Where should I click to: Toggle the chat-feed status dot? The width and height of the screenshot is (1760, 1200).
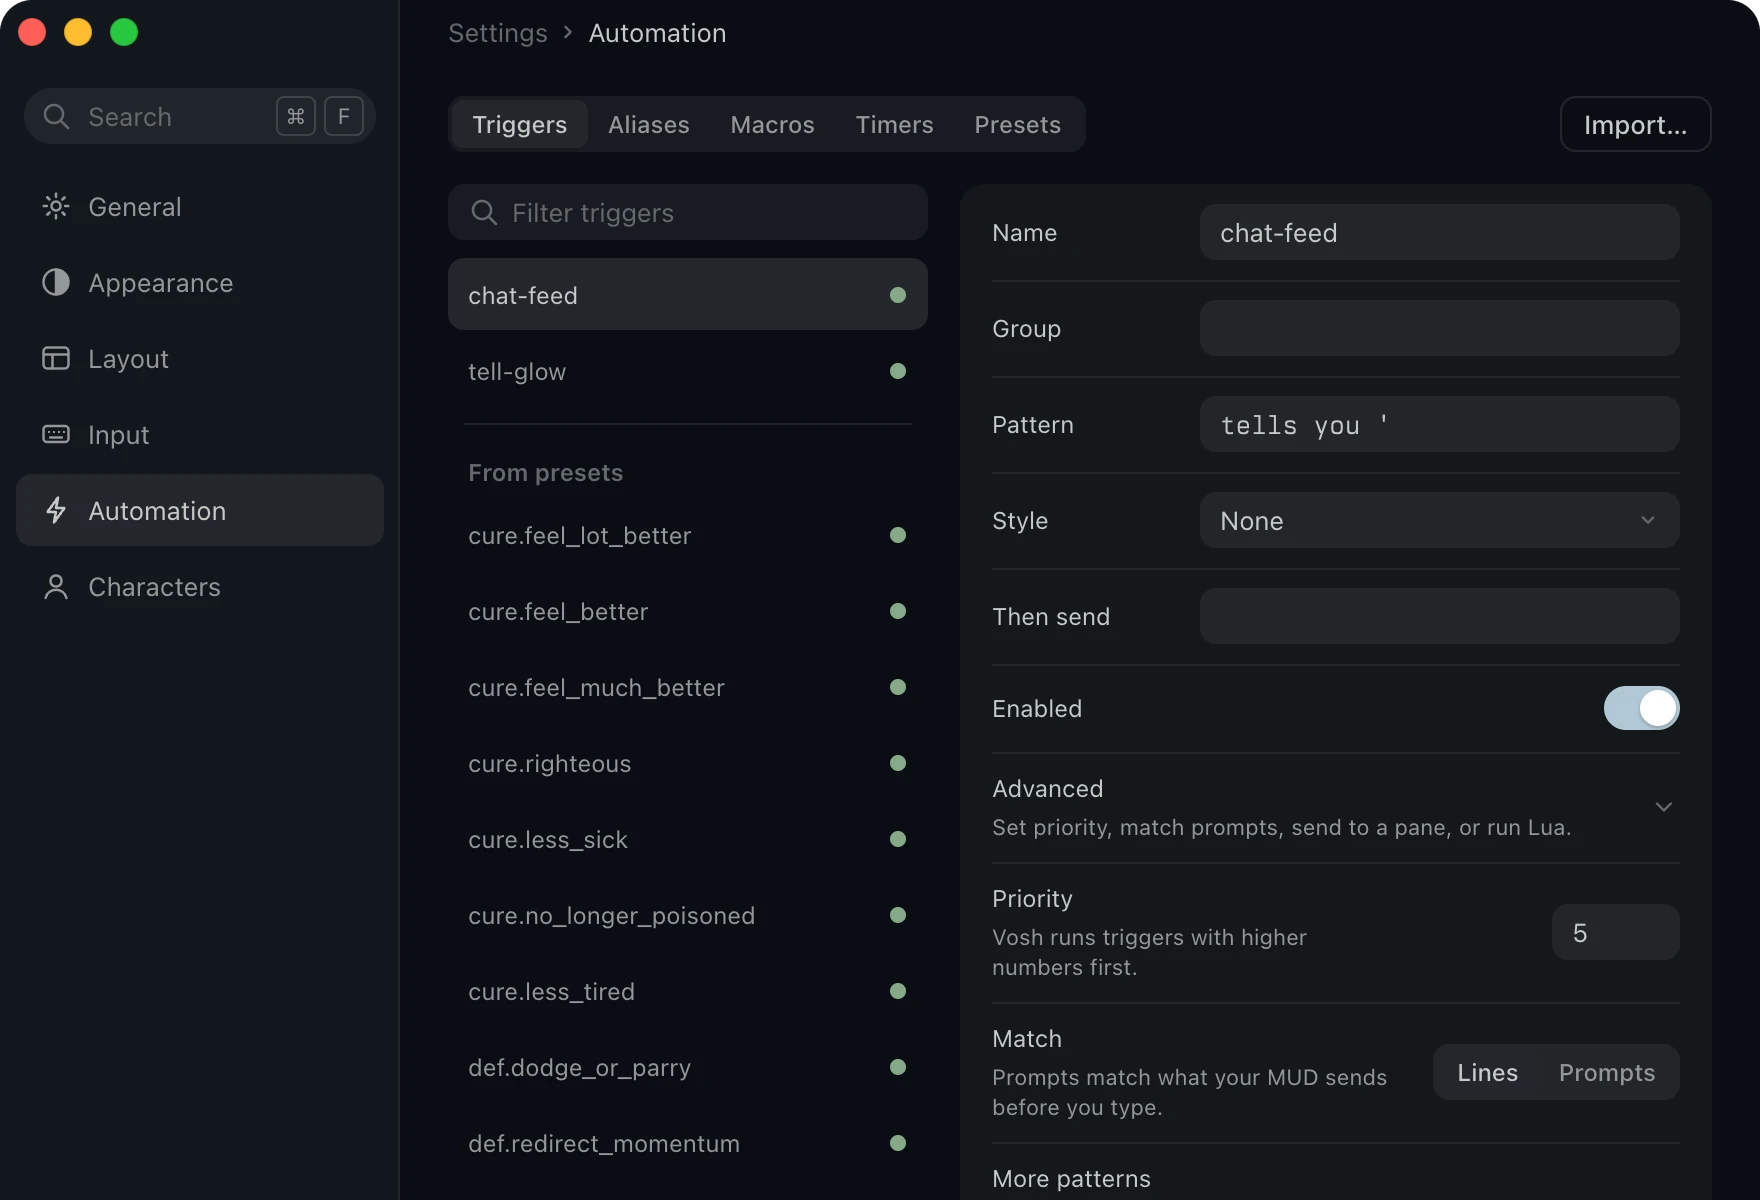[x=898, y=295]
